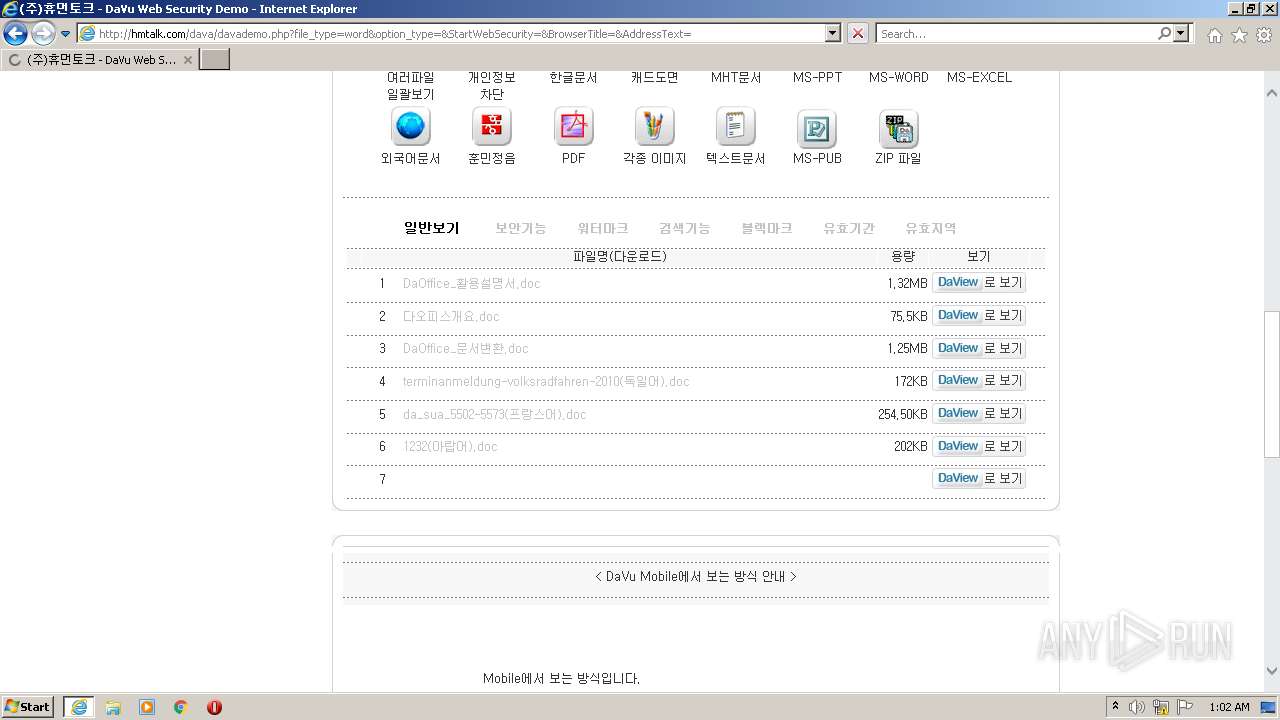Open Internet Explorer in the taskbar
1280x720 pixels.
[79, 707]
